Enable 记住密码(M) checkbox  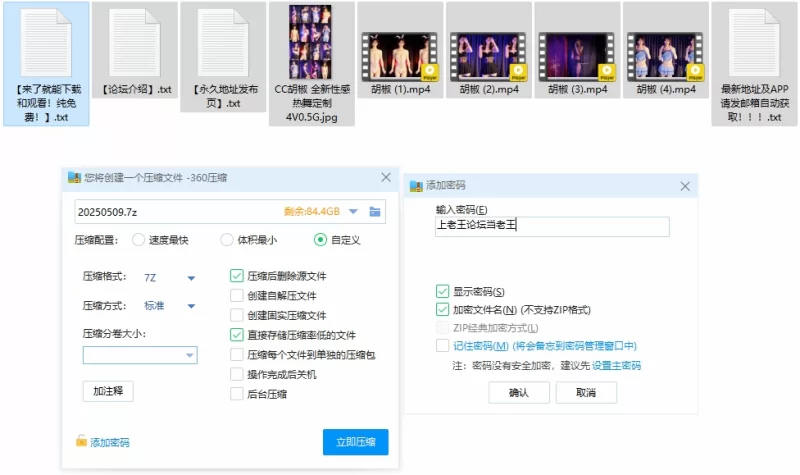[x=442, y=345]
